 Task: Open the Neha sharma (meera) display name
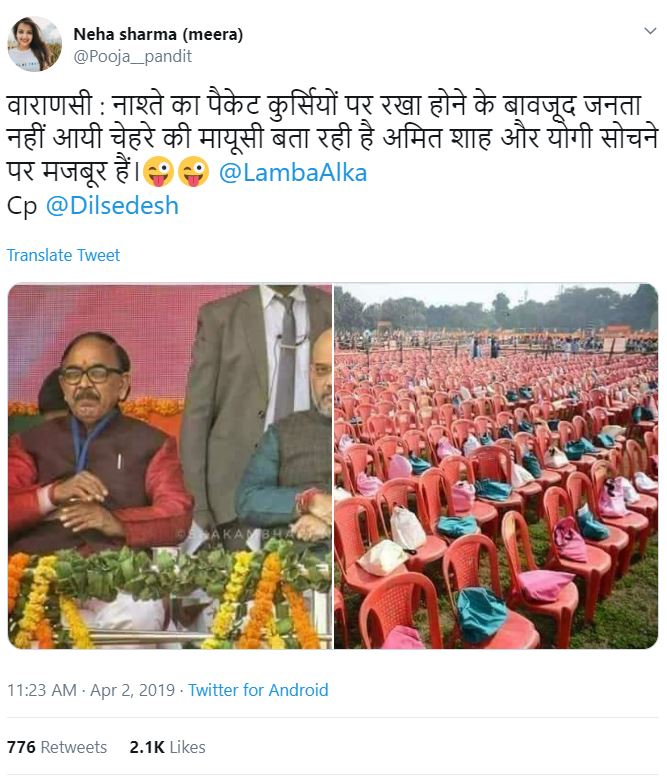[x=158, y=34]
